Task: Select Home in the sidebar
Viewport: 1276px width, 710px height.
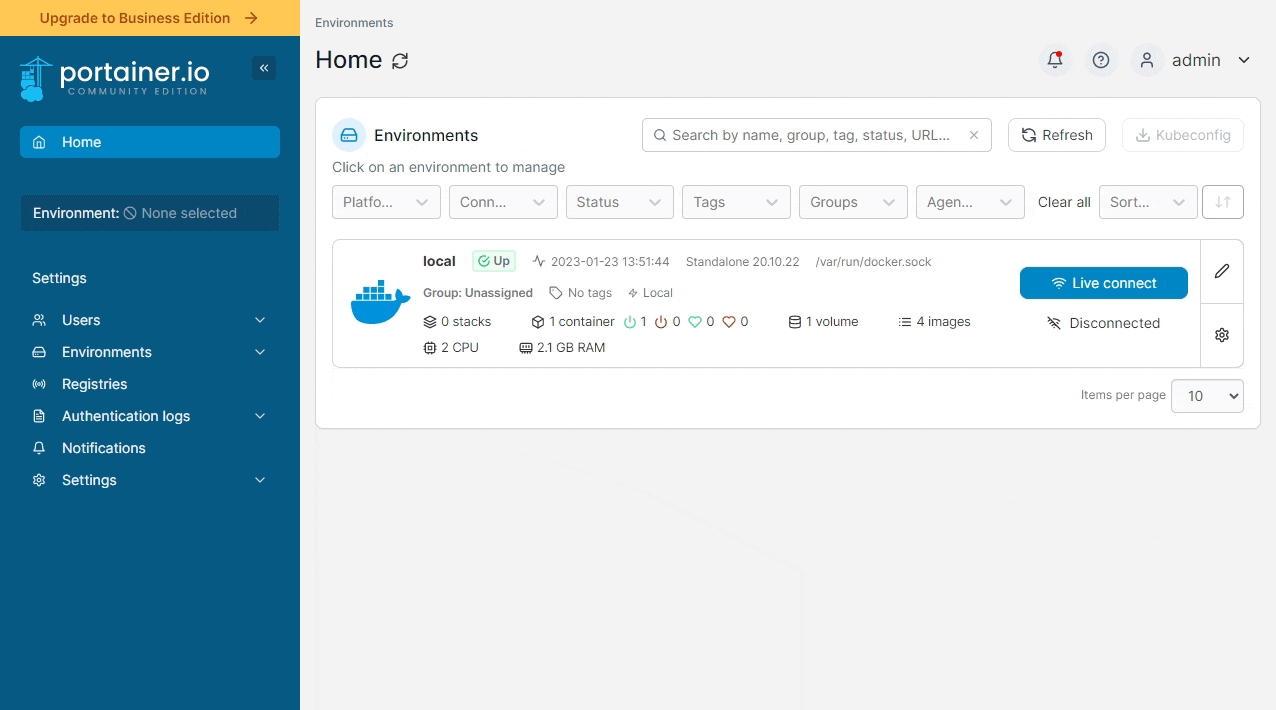Action: pyautogui.click(x=82, y=142)
